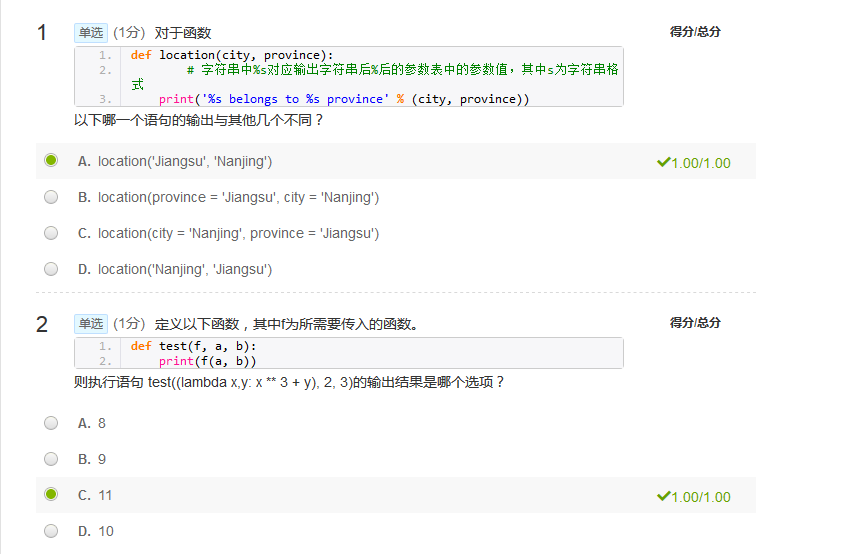Click the 单选 tag on question 2
The height and width of the screenshot is (554, 868).
click(91, 324)
